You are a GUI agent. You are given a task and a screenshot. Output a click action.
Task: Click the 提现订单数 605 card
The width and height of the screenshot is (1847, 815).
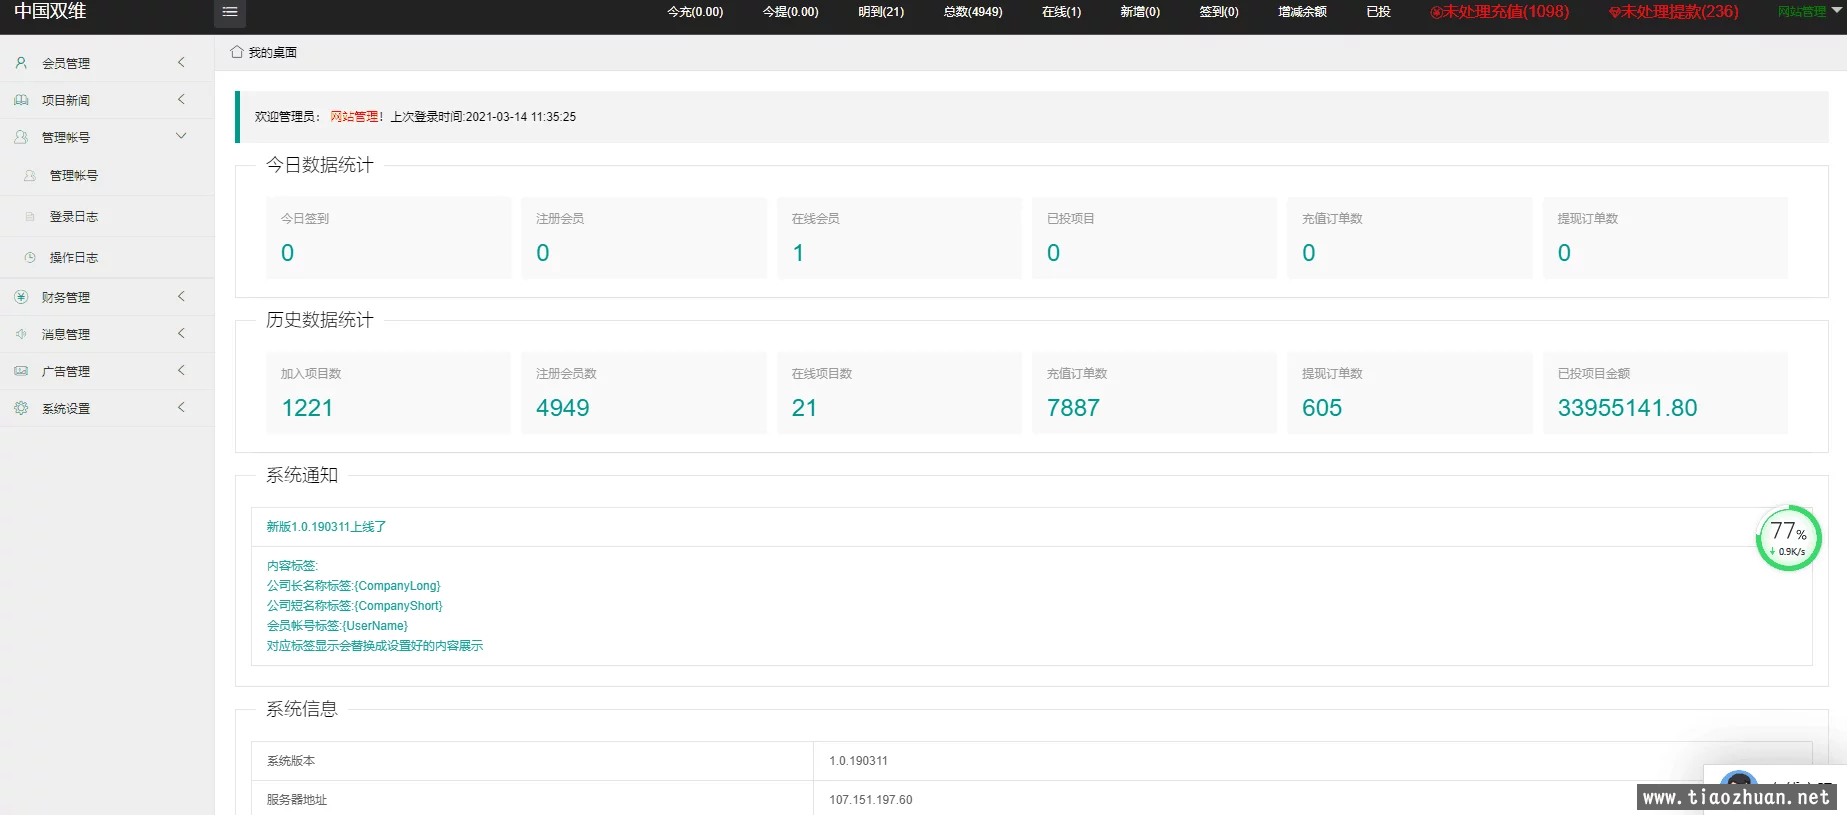click(1409, 392)
